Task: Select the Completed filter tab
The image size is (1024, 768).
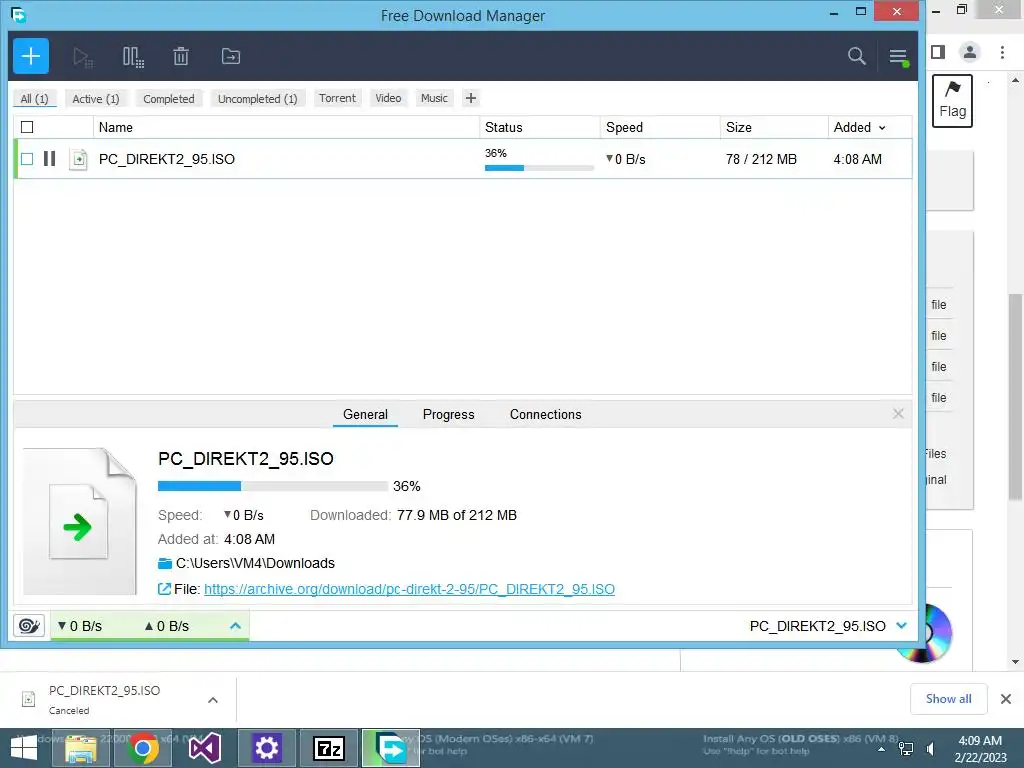Action: coord(168,99)
